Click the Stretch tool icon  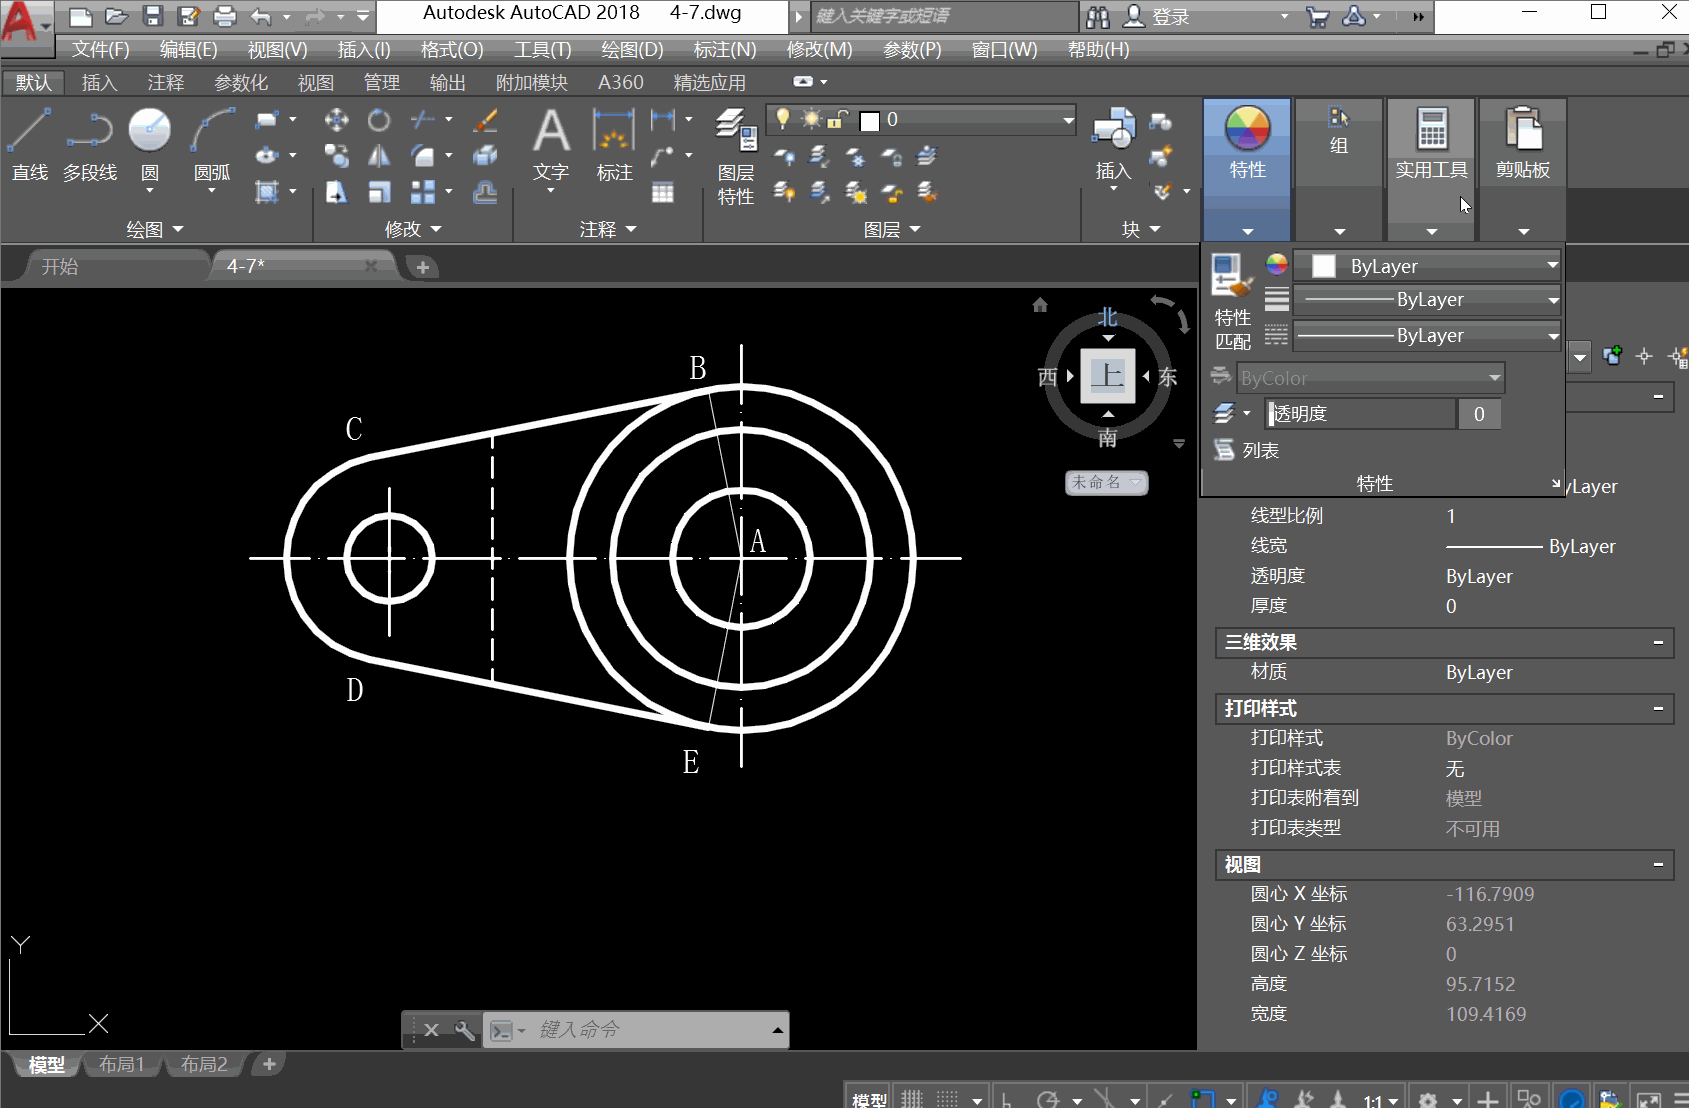(336, 192)
